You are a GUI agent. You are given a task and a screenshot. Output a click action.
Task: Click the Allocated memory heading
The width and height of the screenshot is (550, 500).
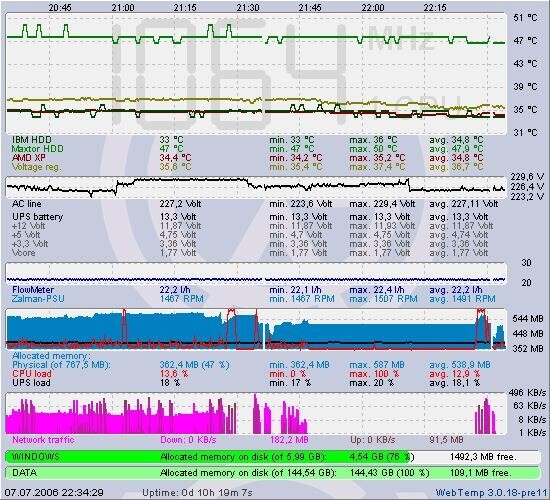(x=51, y=356)
